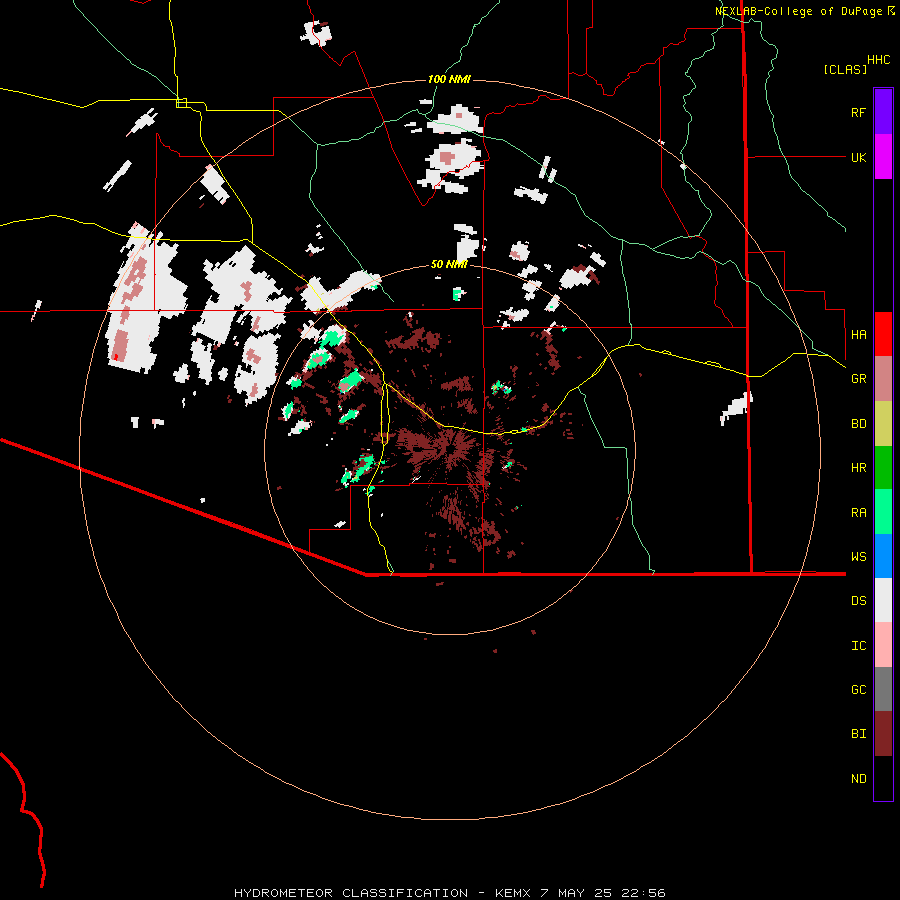Click the UK legend label
Screen dimensions: 900x900
(x=858, y=157)
